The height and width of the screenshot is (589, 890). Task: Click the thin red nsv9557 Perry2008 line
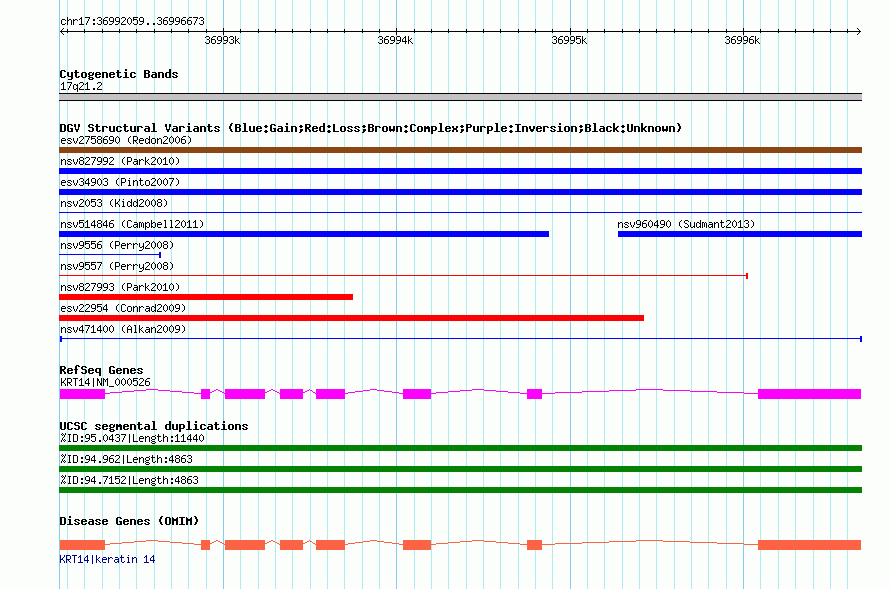pyautogui.click(x=404, y=276)
